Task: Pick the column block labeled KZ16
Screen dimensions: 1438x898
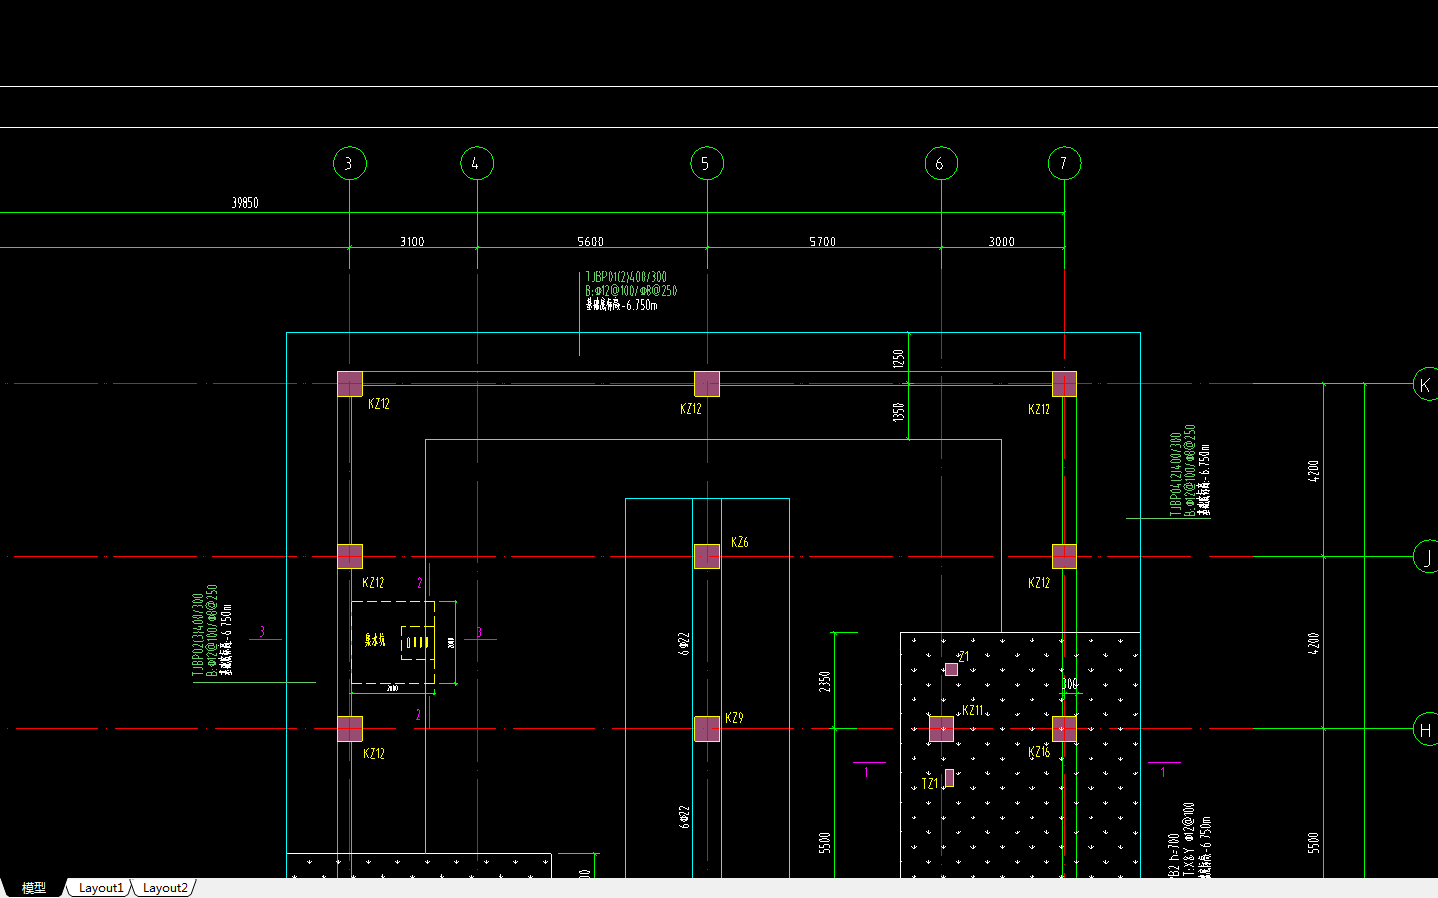Action: [x=1064, y=729]
